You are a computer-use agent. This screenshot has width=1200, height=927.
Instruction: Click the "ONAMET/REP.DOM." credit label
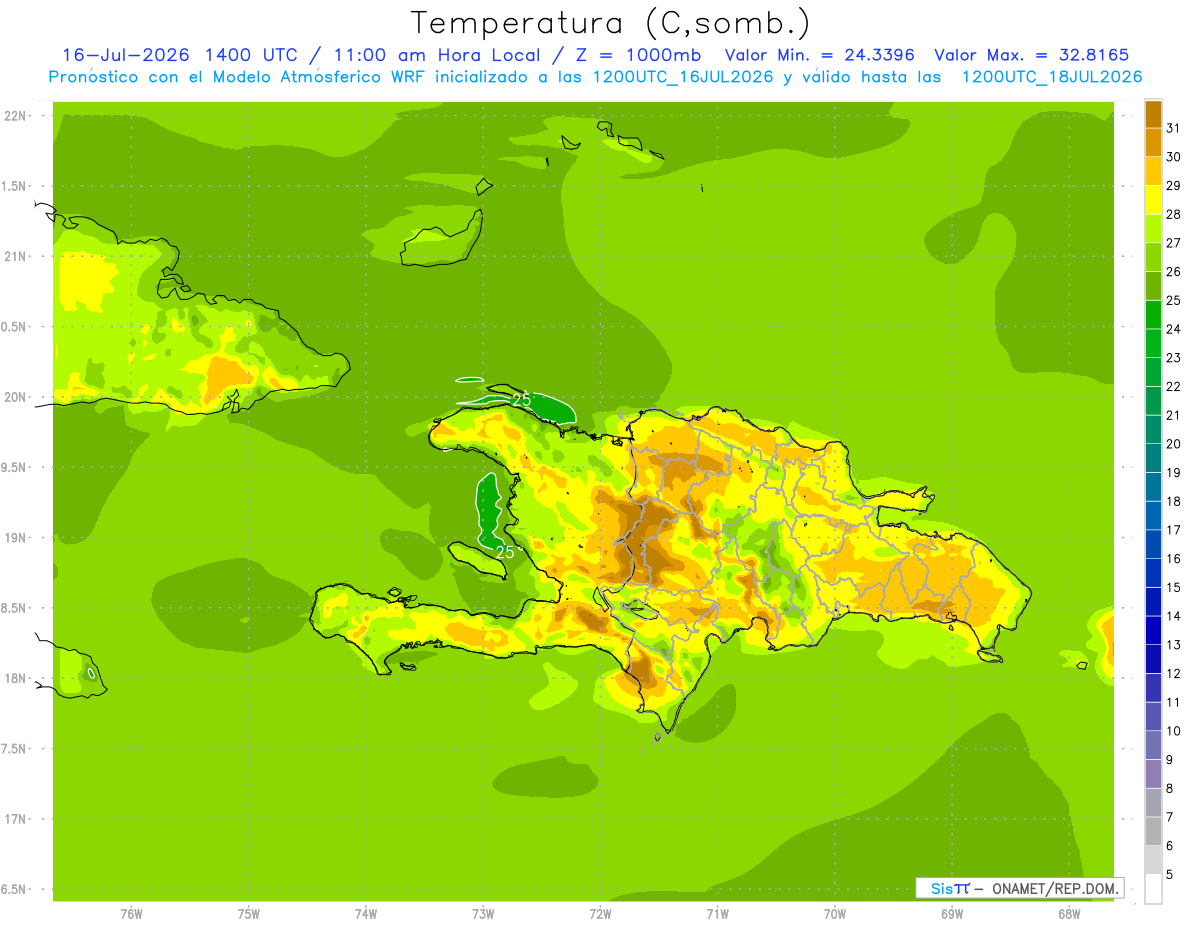[1056, 888]
